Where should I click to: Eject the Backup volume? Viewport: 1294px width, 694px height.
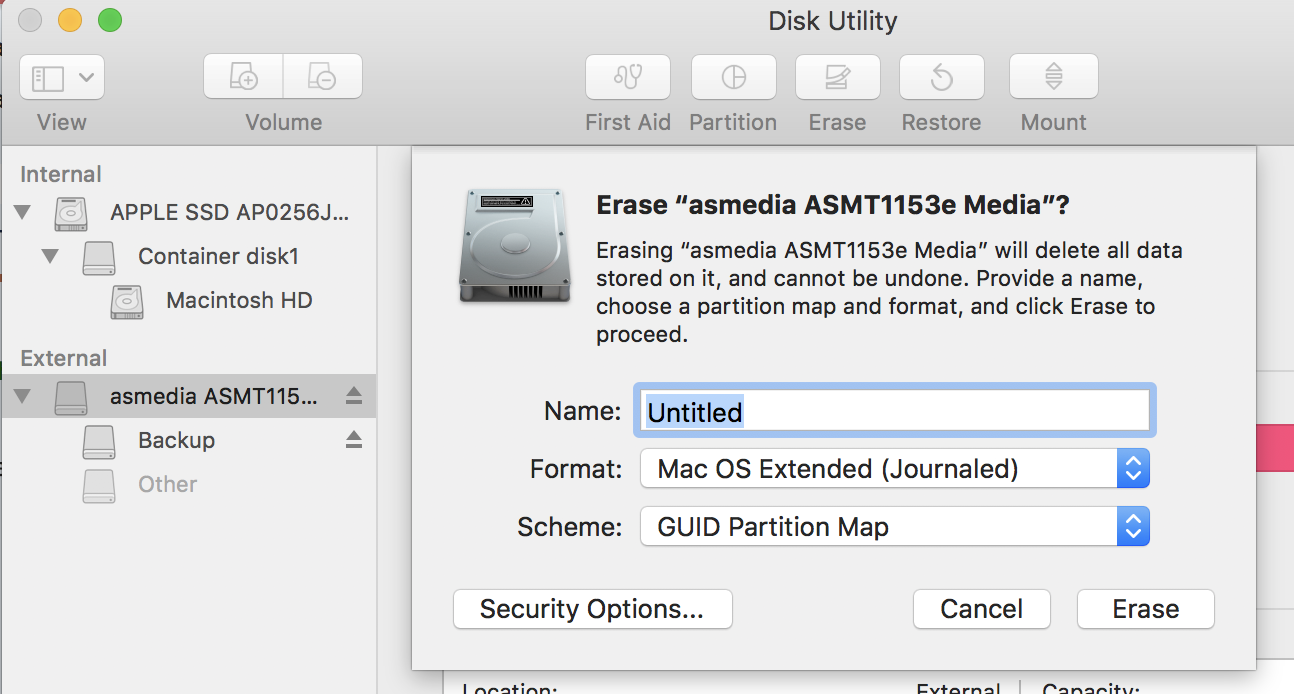(x=353, y=440)
